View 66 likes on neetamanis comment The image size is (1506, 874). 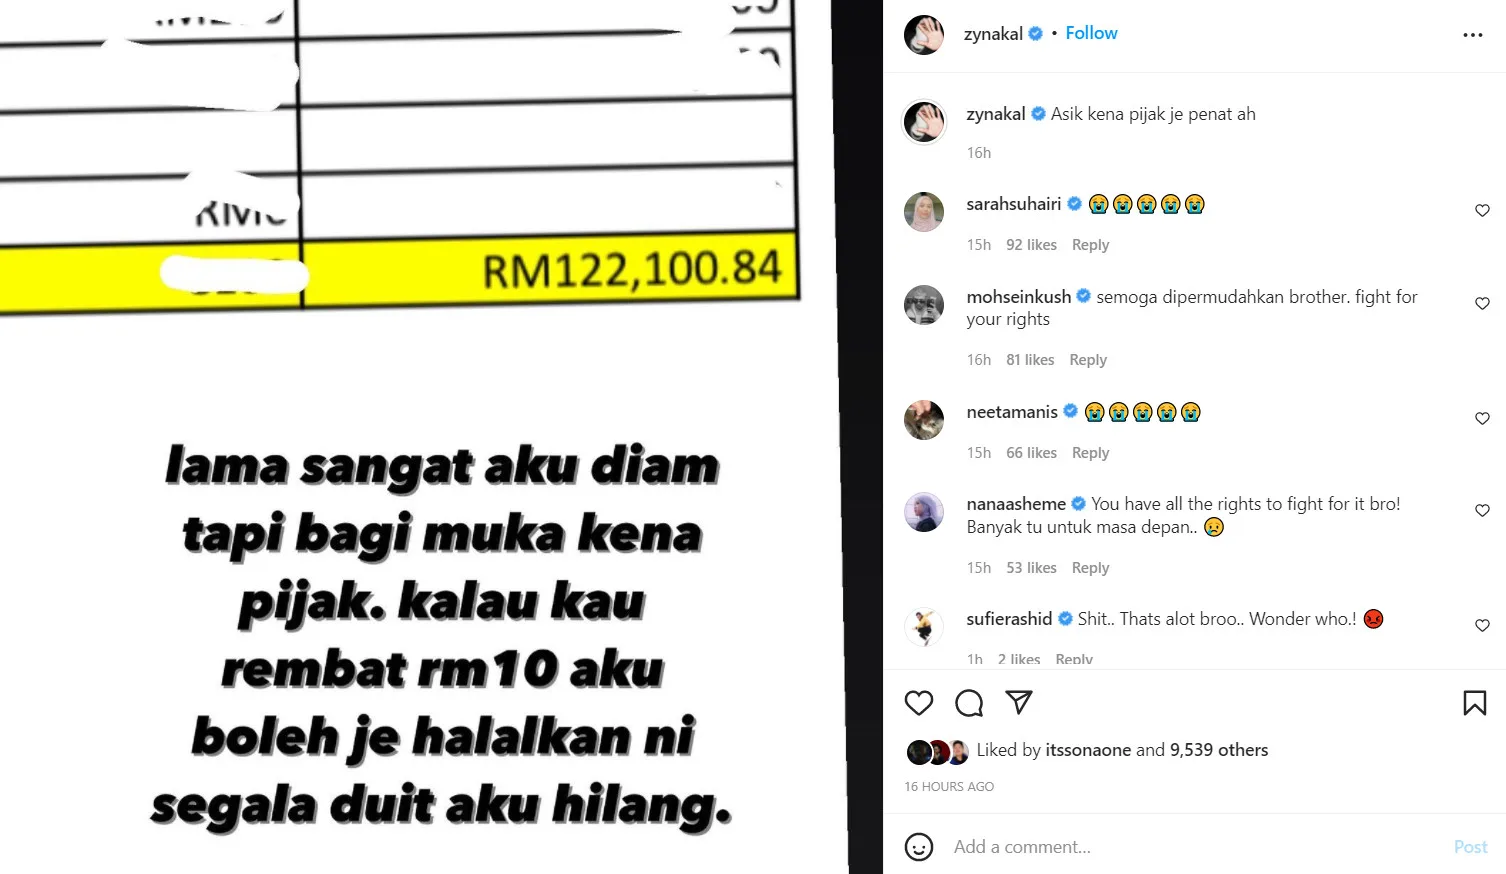1031,453
